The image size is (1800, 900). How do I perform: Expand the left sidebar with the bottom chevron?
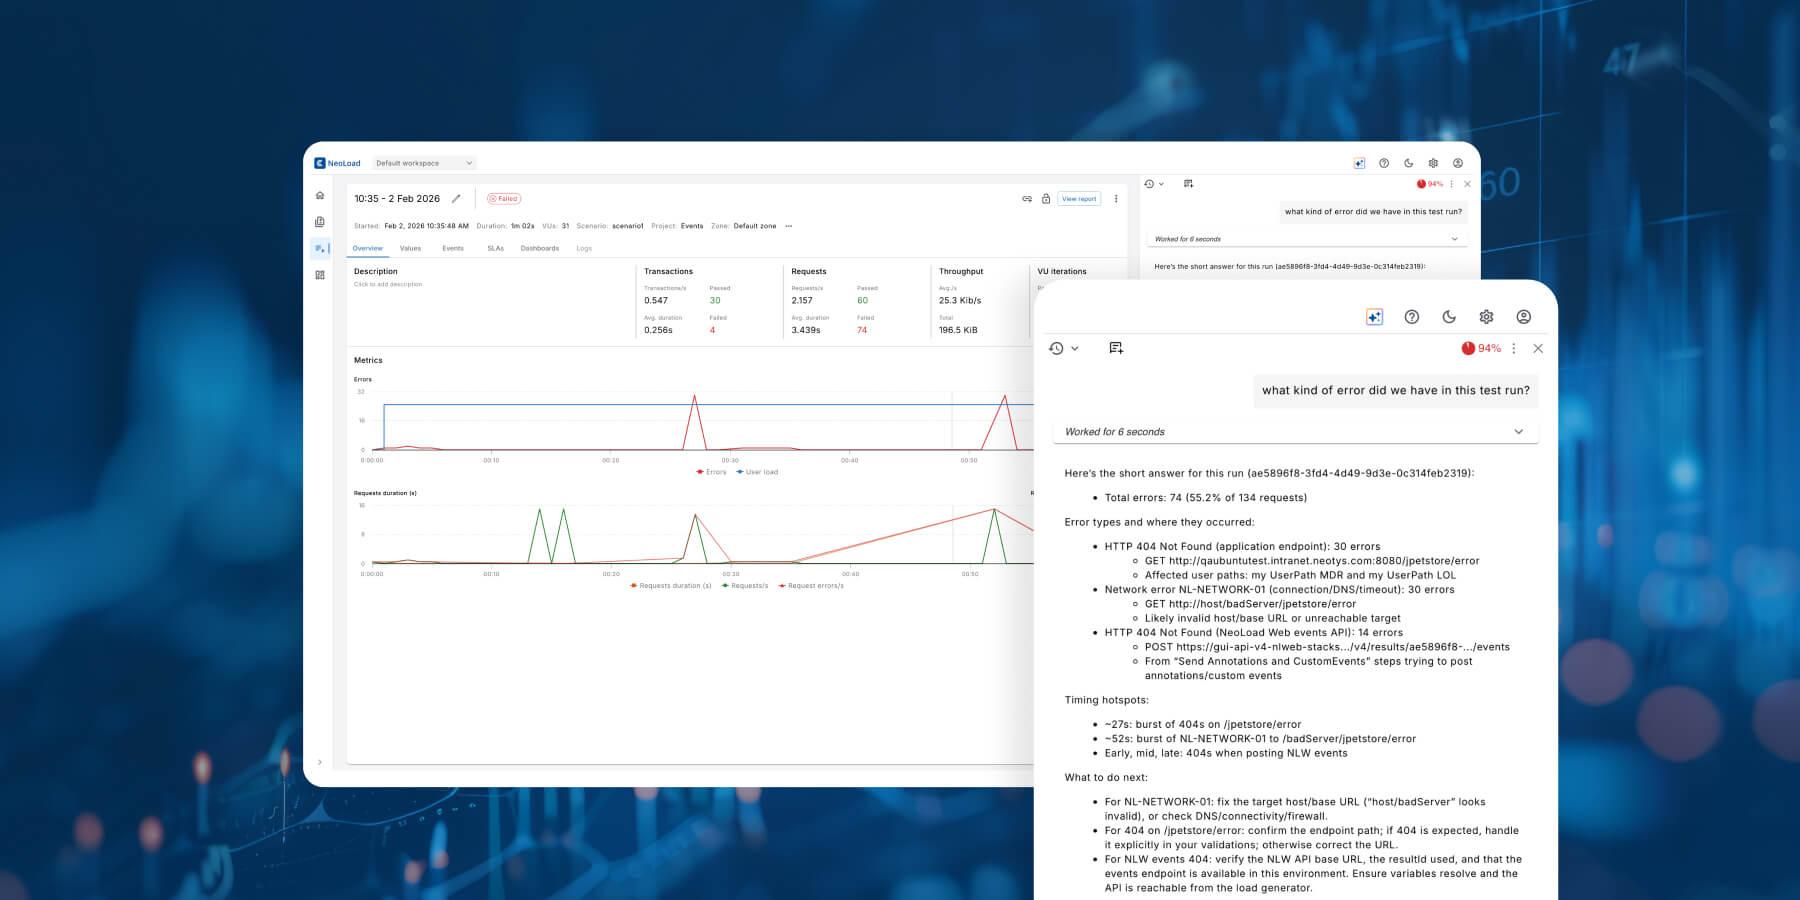[x=320, y=762]
